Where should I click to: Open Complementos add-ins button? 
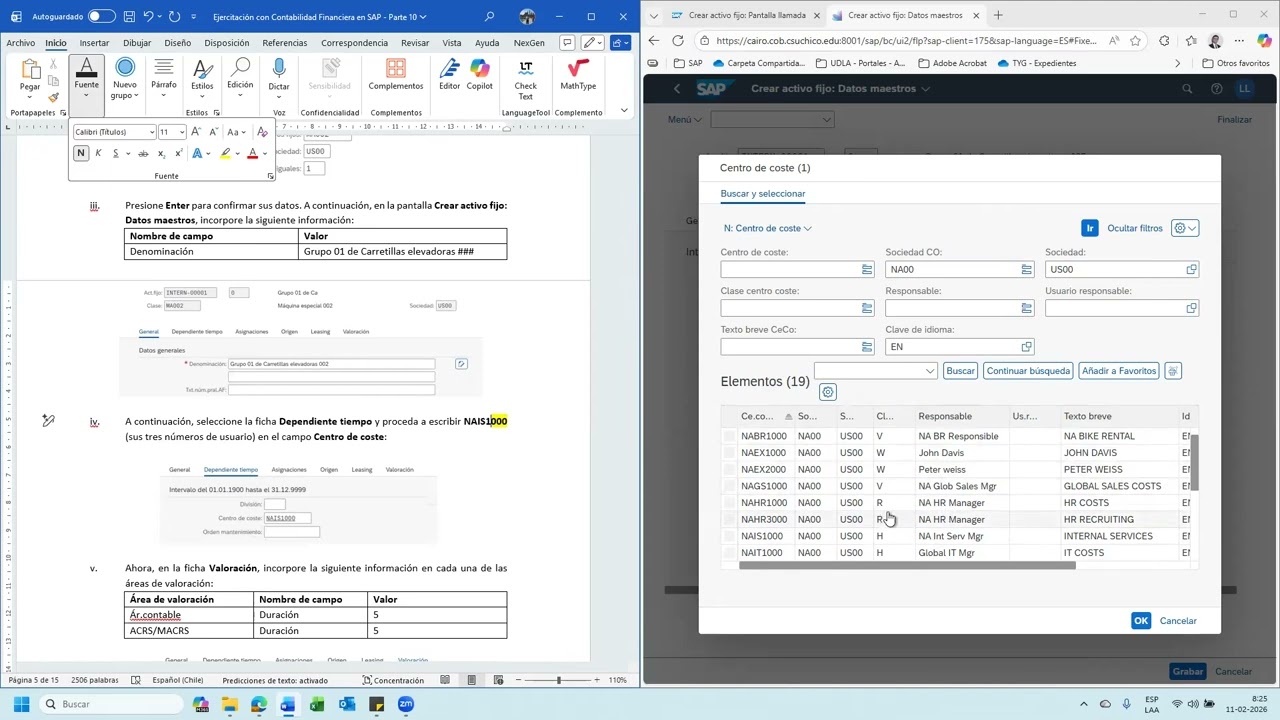(396, 75)
